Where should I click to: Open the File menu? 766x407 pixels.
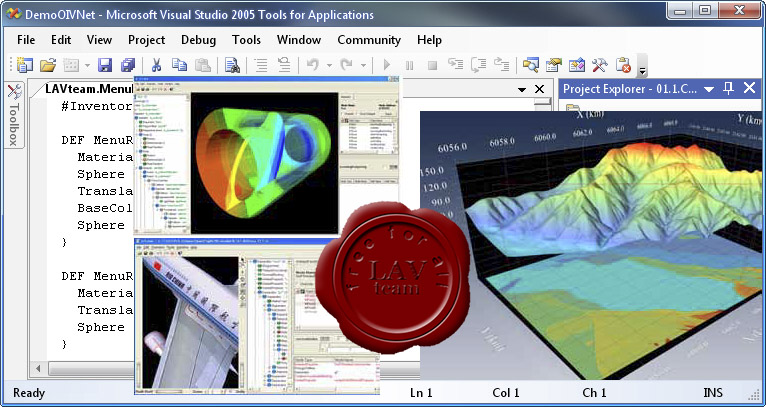[x=26, y=40]
